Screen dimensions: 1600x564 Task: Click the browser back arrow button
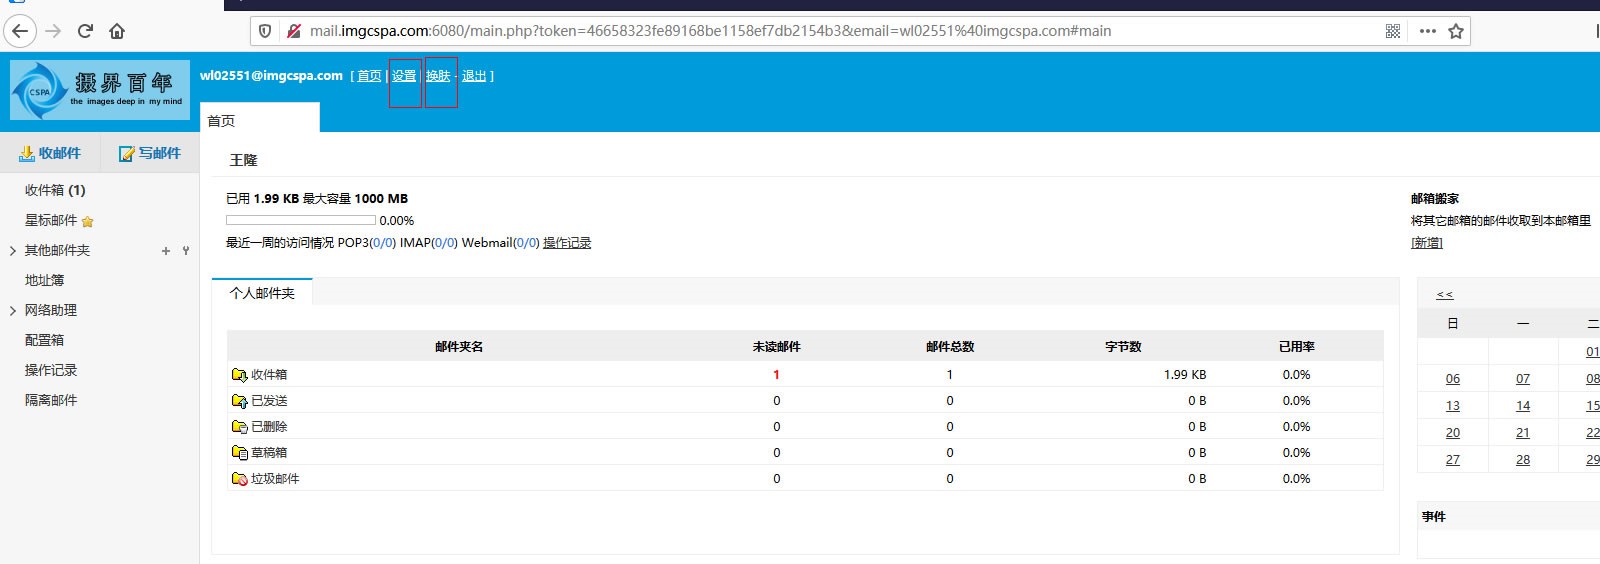[21, 31]
